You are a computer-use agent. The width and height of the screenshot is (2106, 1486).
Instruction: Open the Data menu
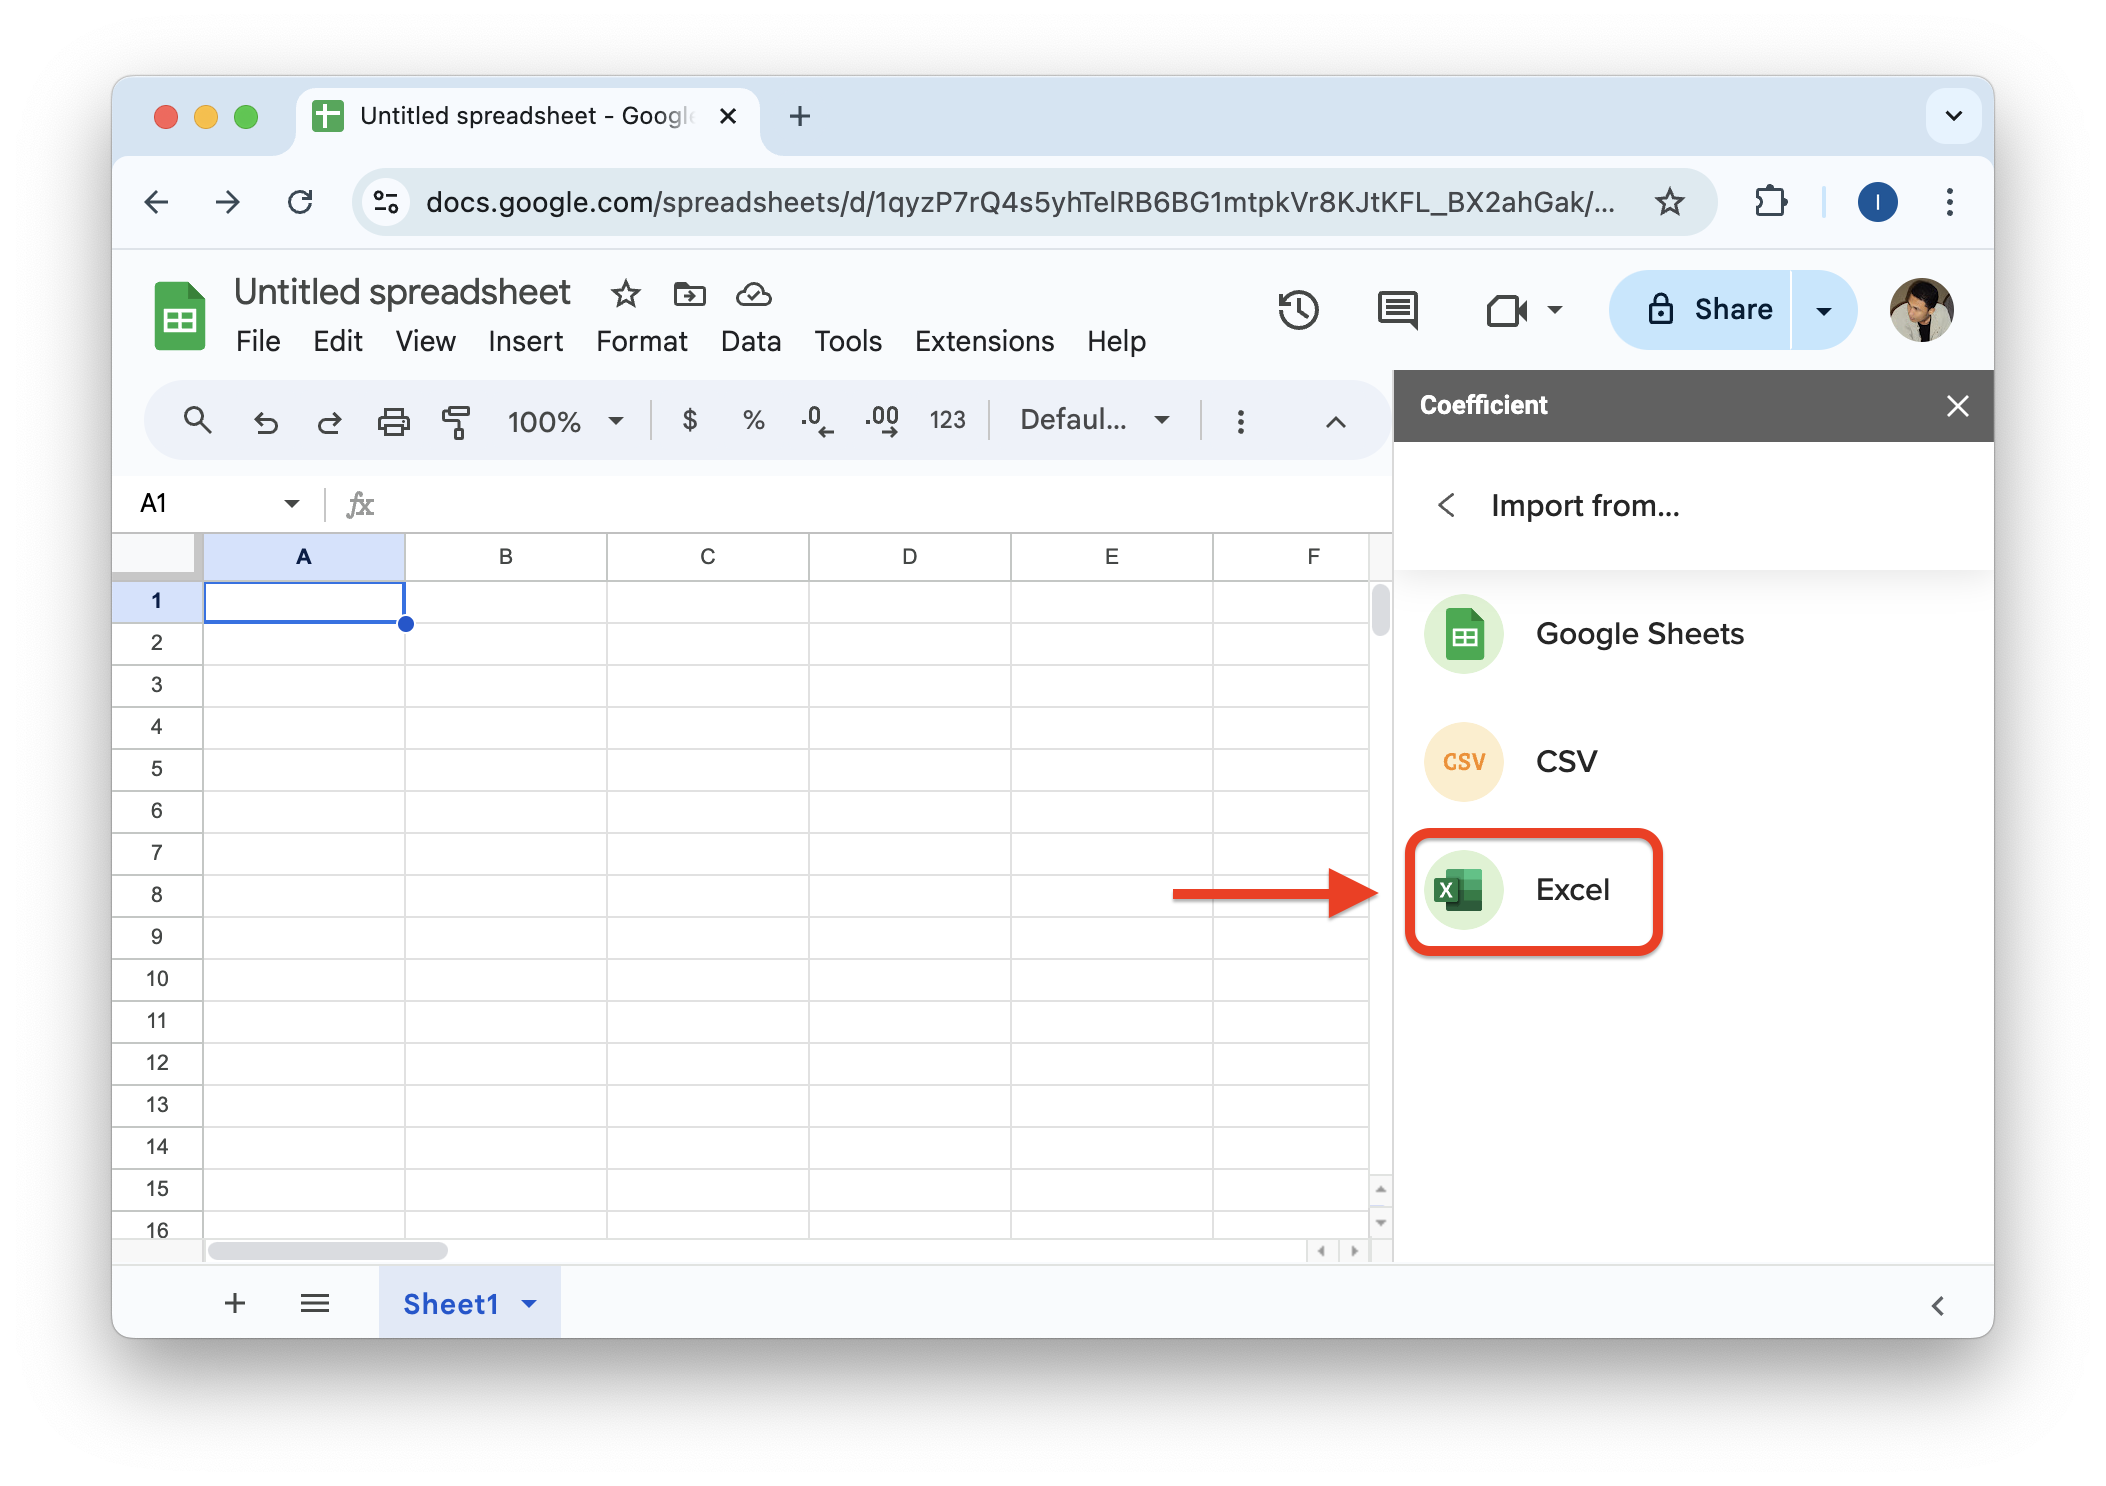750,341
